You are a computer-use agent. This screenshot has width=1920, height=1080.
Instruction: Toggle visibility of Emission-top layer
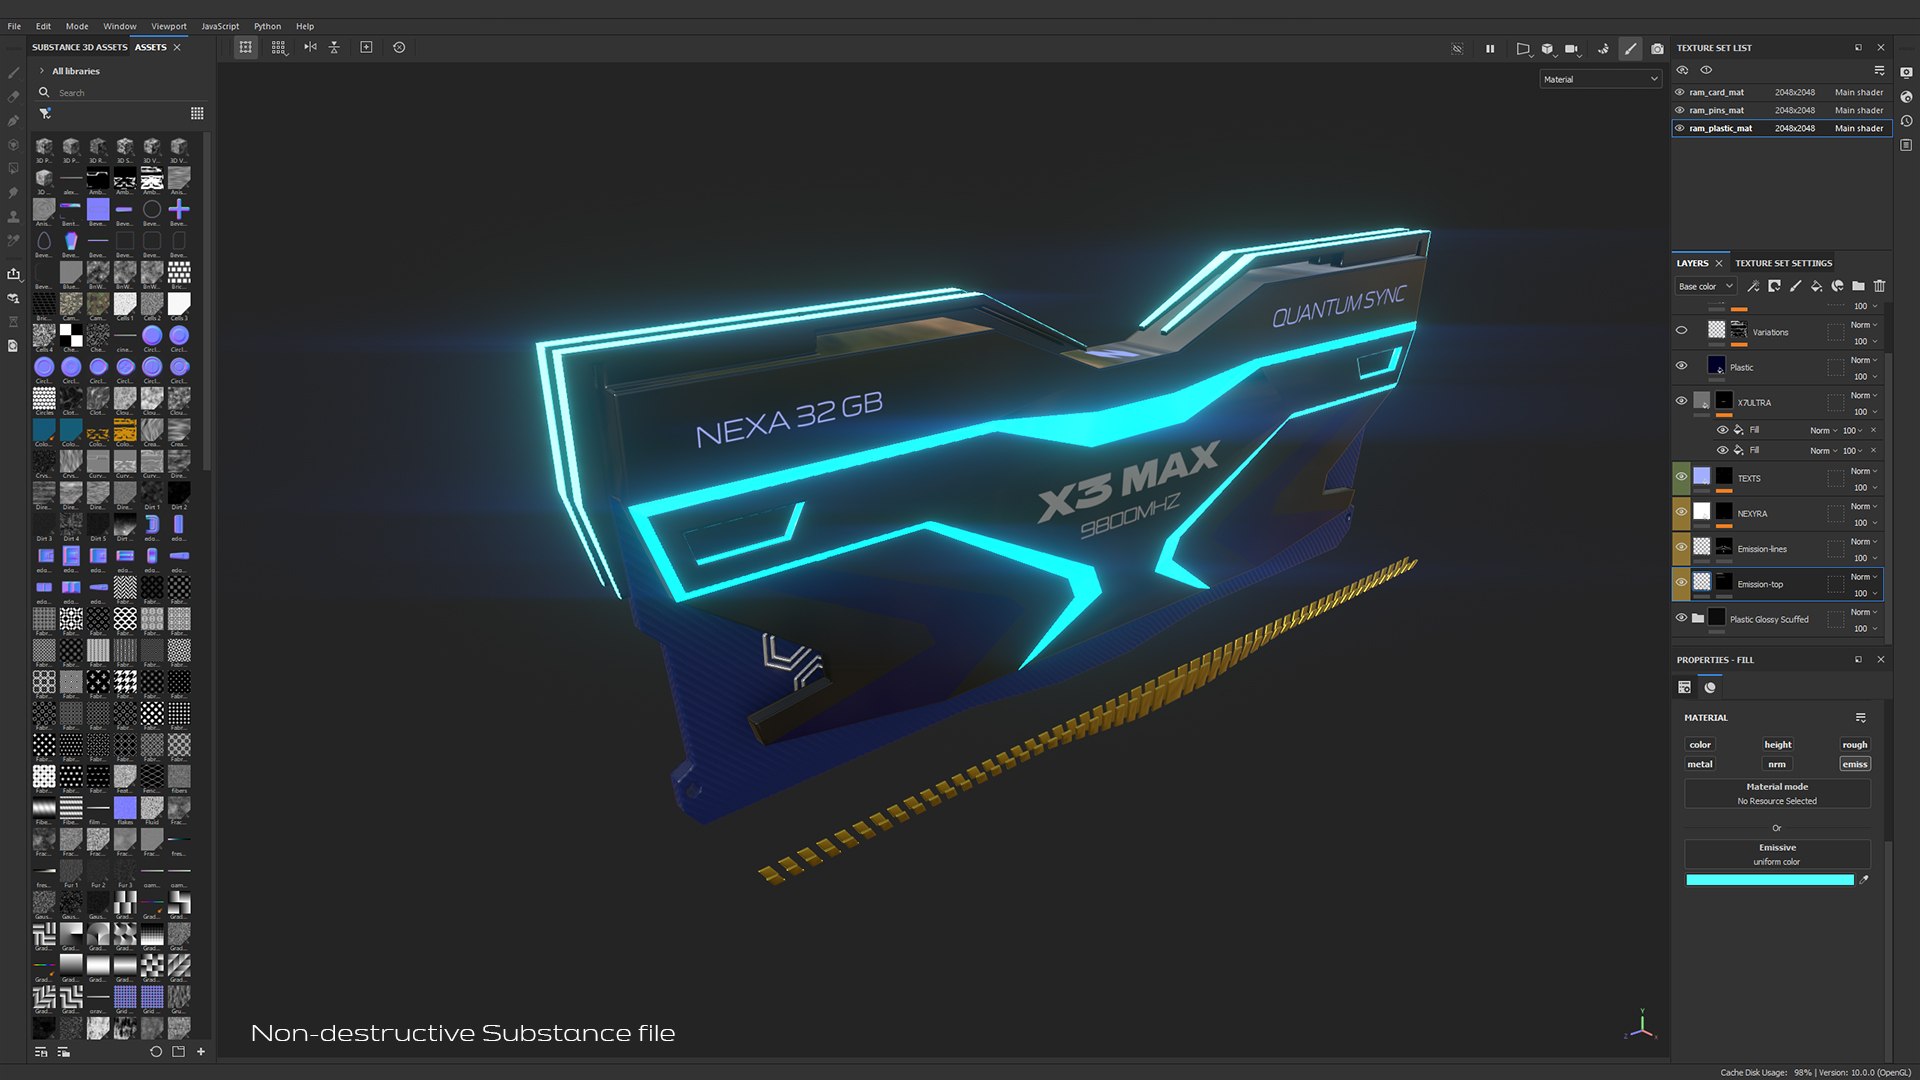(1681, 583)
